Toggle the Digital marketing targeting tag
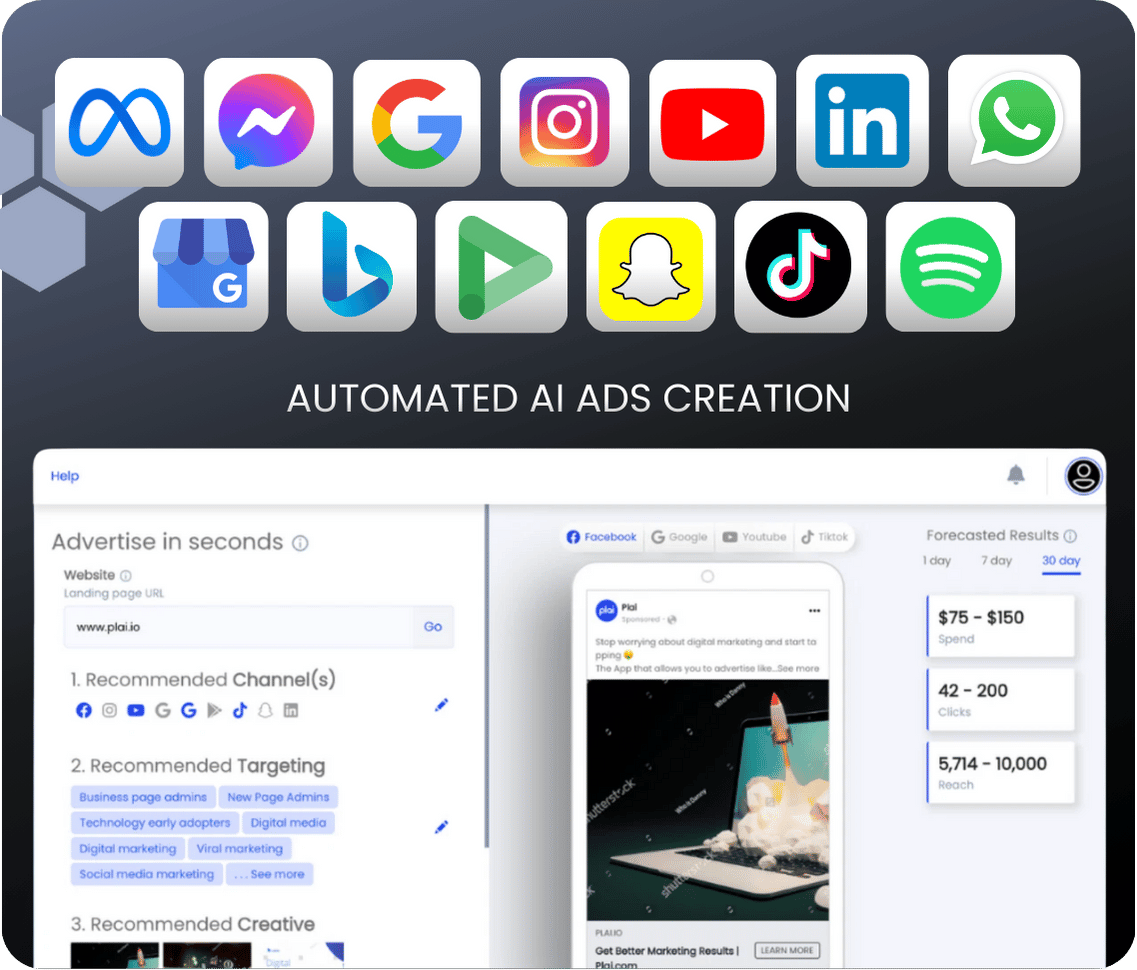1137x970 pixels. (x=127, y=849)
